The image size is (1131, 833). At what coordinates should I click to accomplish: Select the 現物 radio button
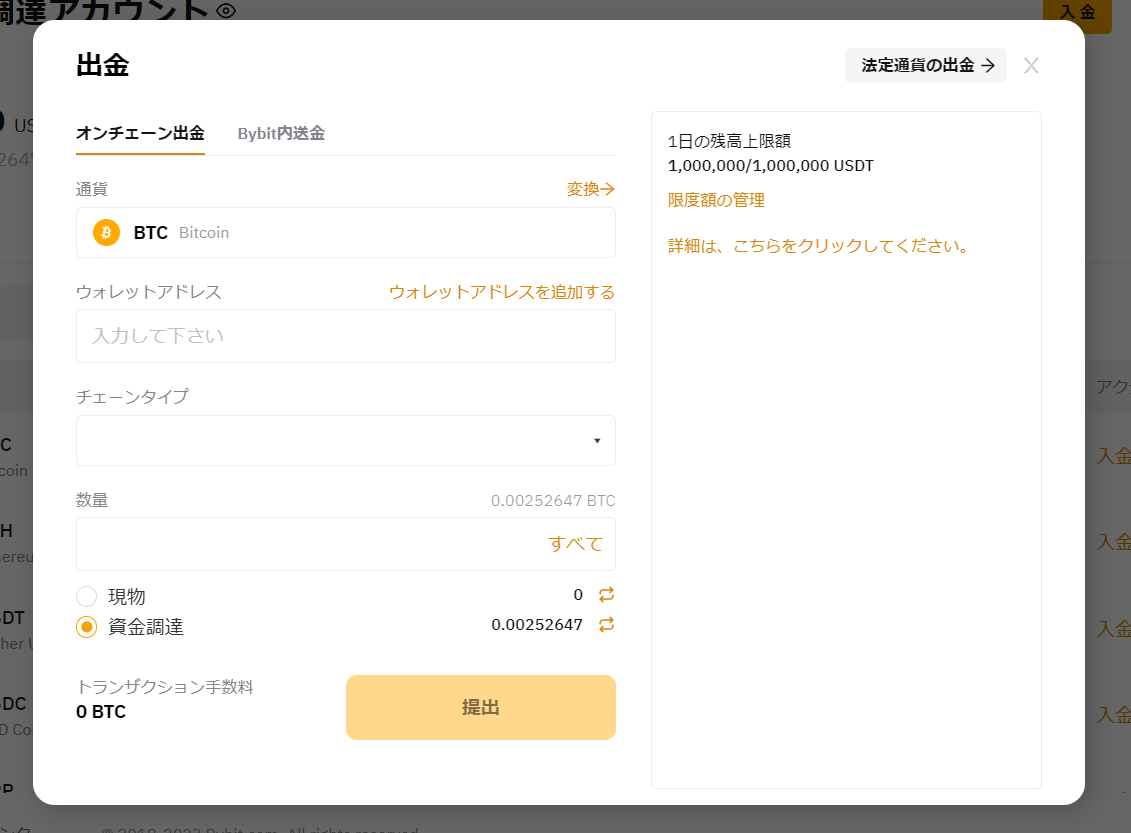(x=87, y=597)
